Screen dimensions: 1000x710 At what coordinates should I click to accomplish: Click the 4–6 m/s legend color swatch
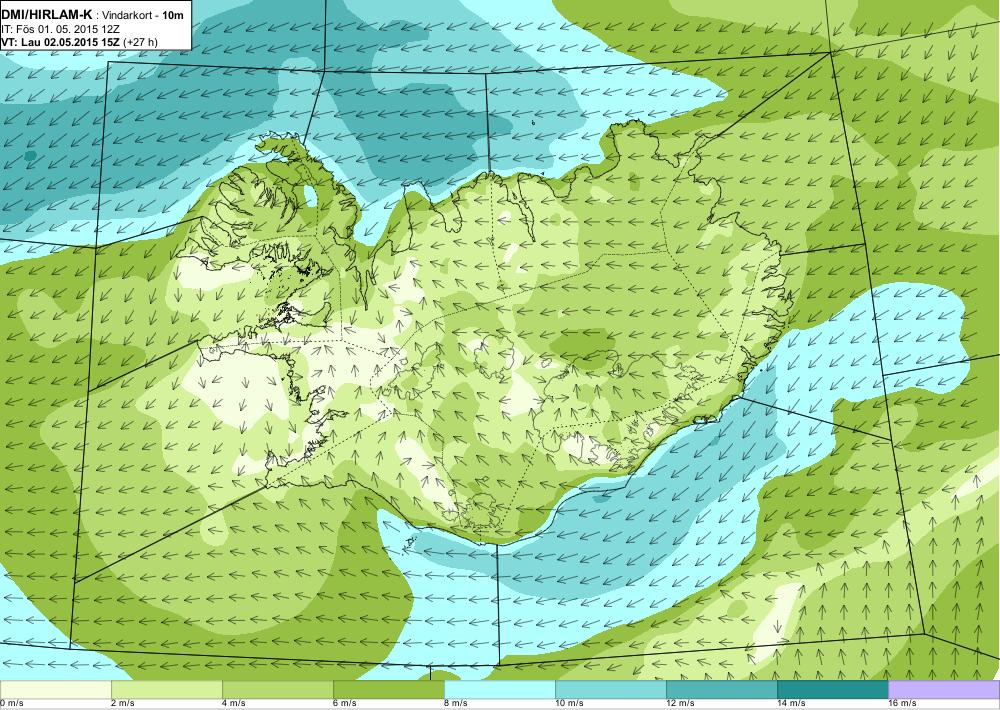pos(277,690)
